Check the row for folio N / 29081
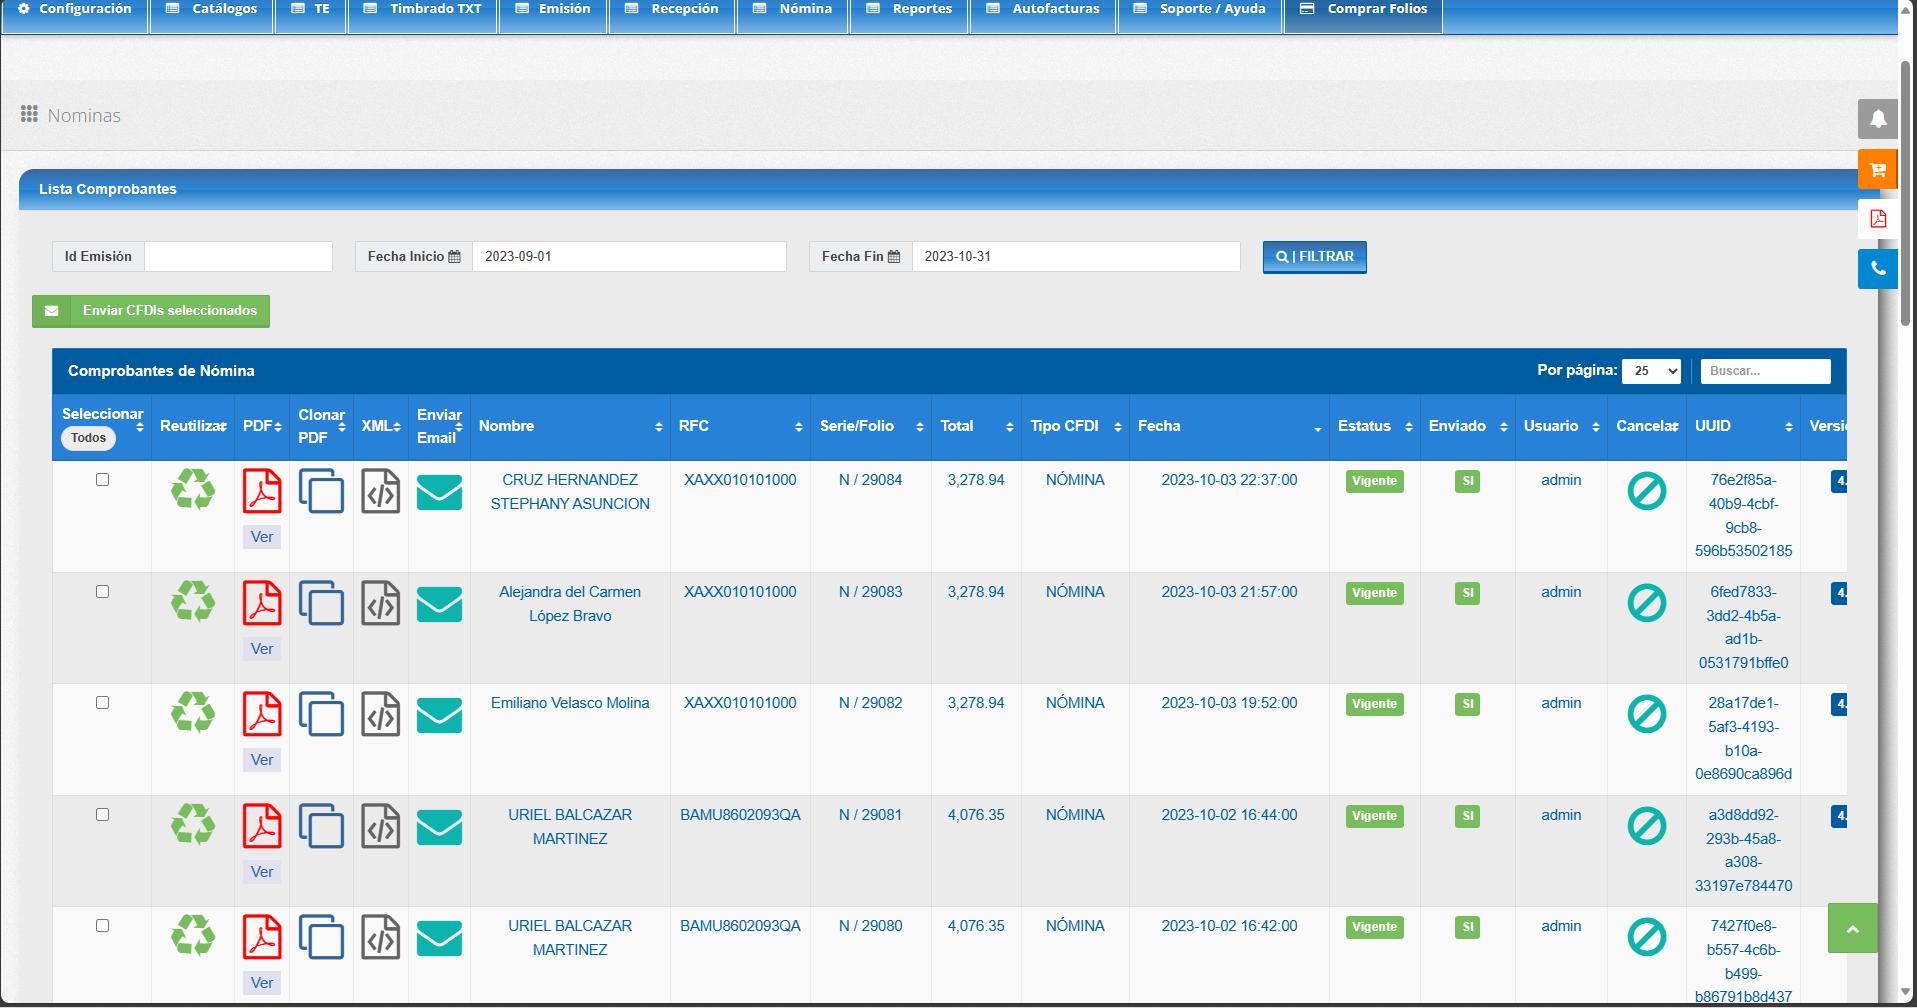The width and height of the screenshot is (1917, 1008). coord(102,815)
